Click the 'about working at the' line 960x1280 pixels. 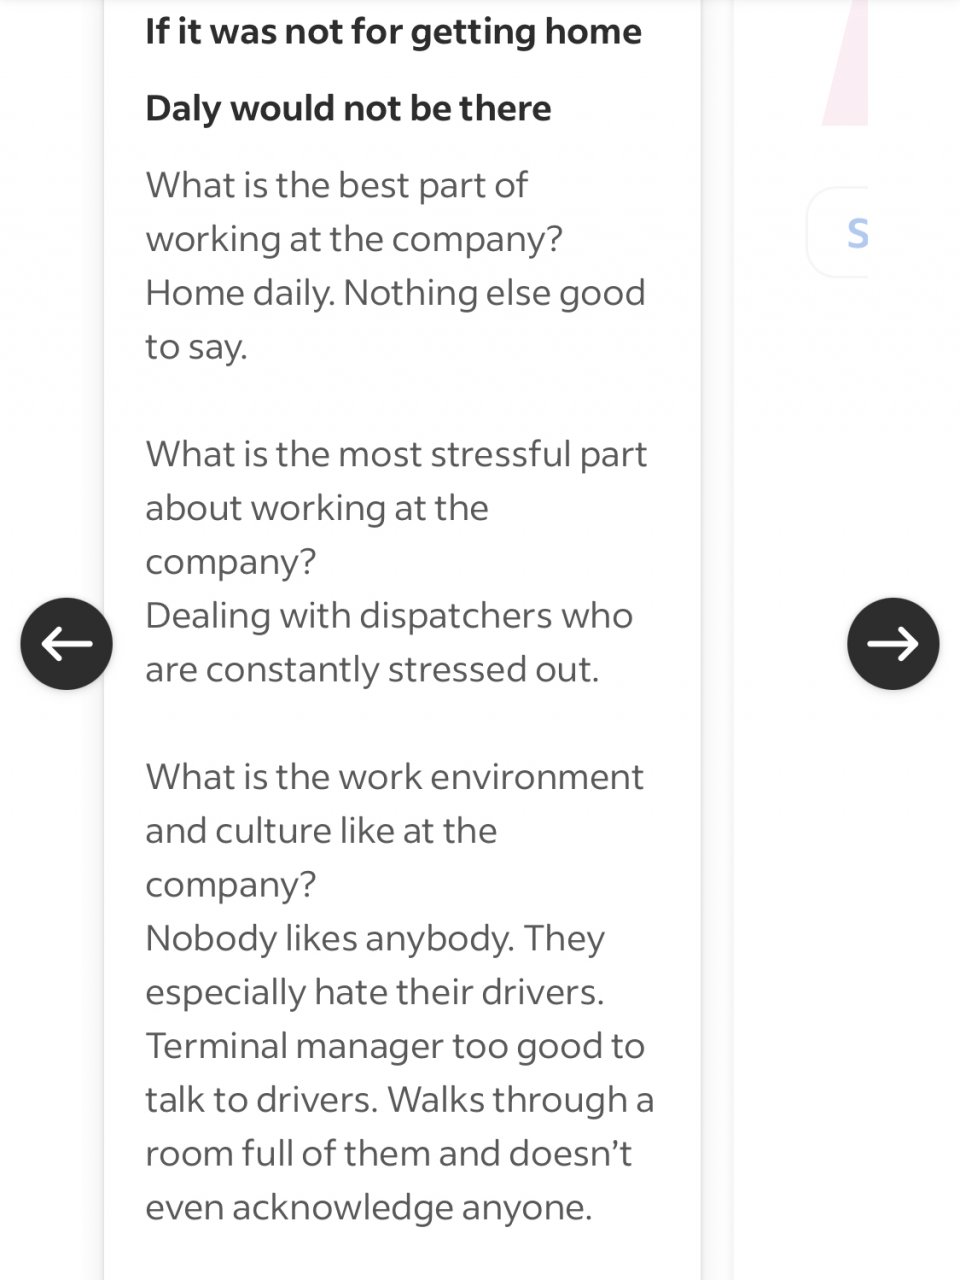click(317, 508)
